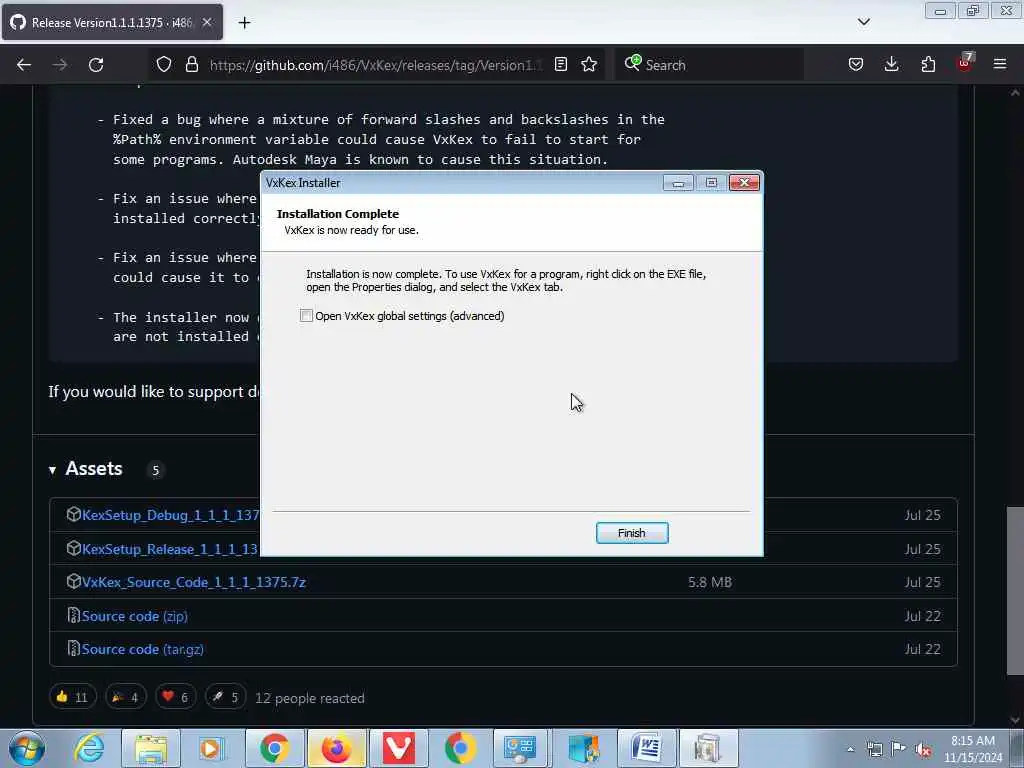Click the party popper reaction 4
Image resolution: width=1024 pixels, height=768 pixels.
pyautogui.click(x=125, y=697)
